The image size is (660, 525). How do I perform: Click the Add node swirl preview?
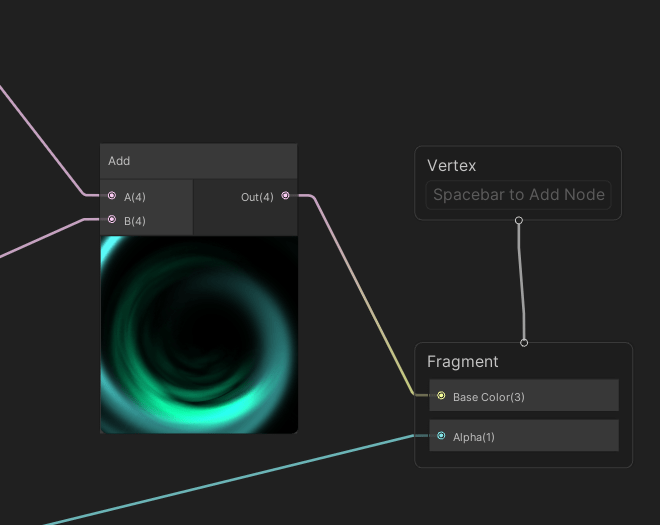[198, 335]
